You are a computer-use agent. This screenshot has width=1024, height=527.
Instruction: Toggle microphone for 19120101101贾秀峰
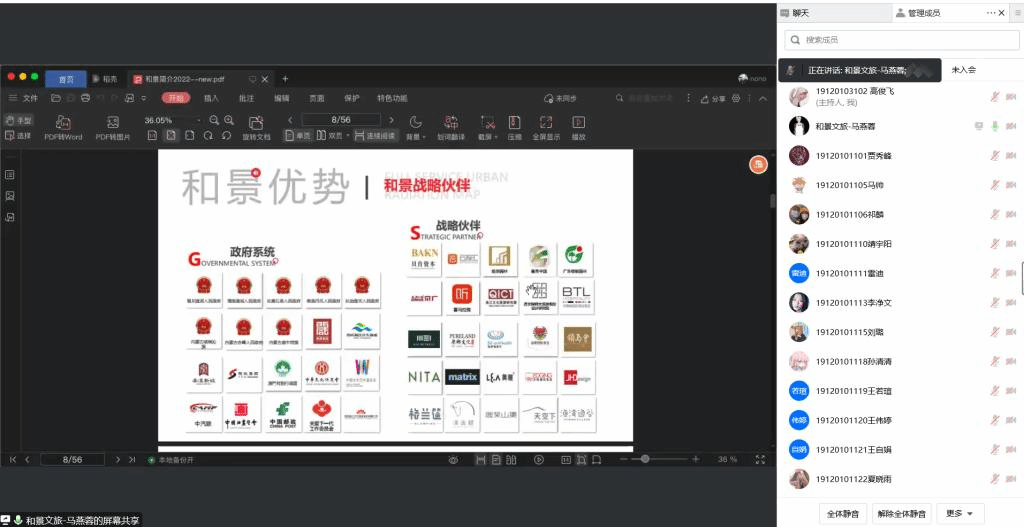click(x=995, y=155)
